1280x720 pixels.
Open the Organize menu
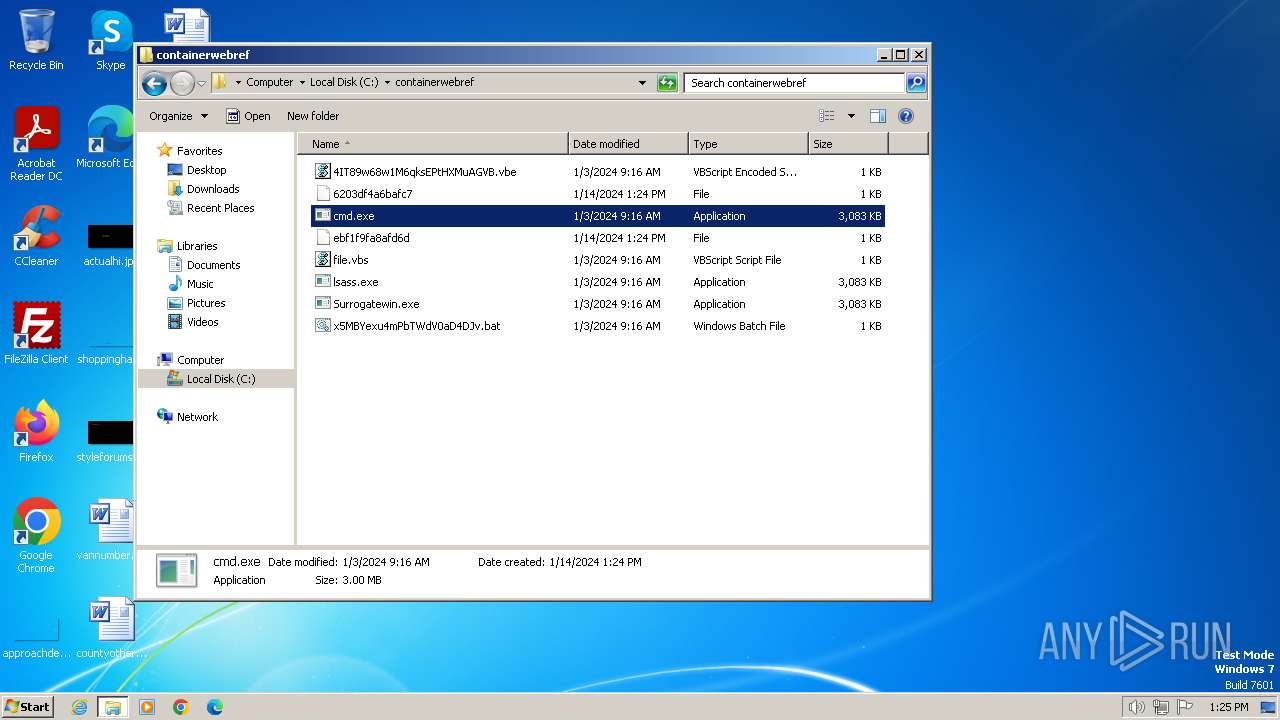[179, 116]
